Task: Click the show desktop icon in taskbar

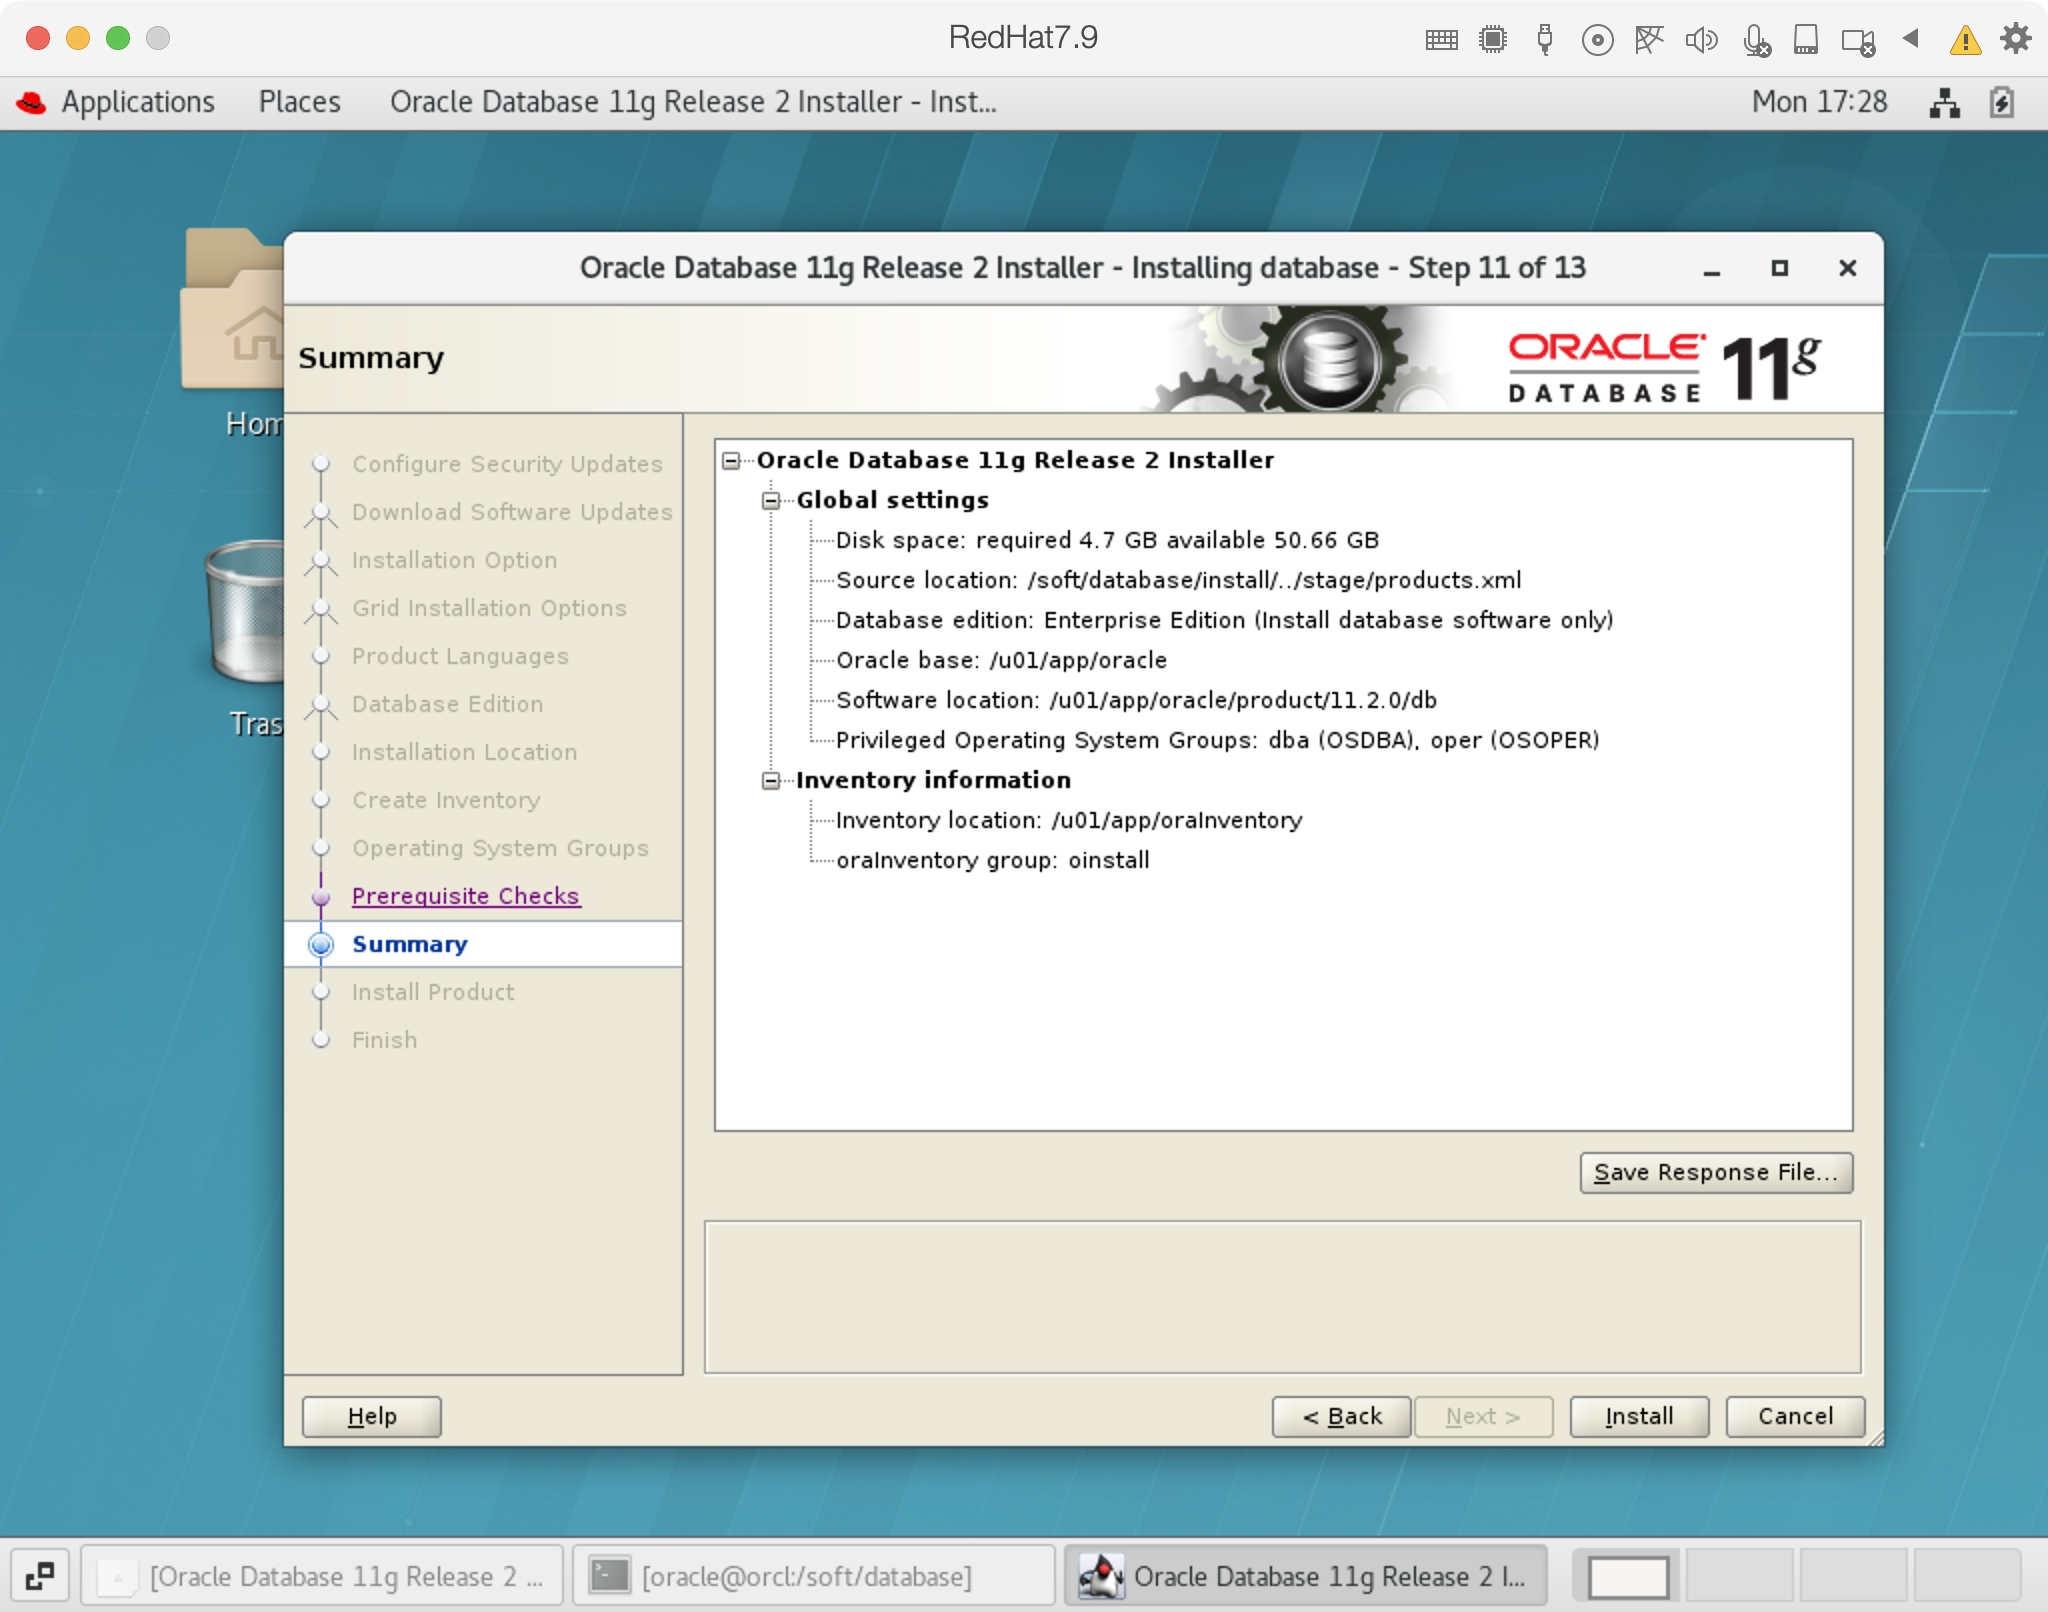Action: click(40, 1576)
